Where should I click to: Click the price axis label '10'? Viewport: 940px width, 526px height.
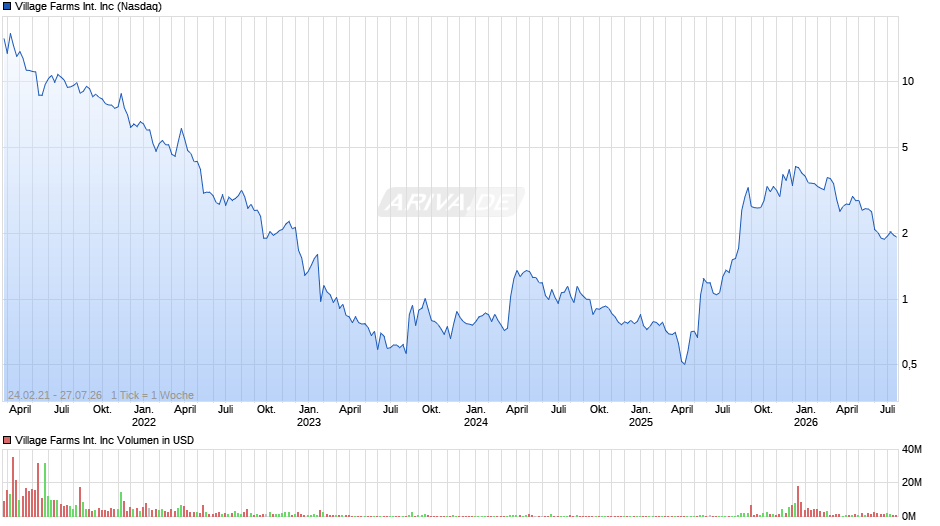908,82
